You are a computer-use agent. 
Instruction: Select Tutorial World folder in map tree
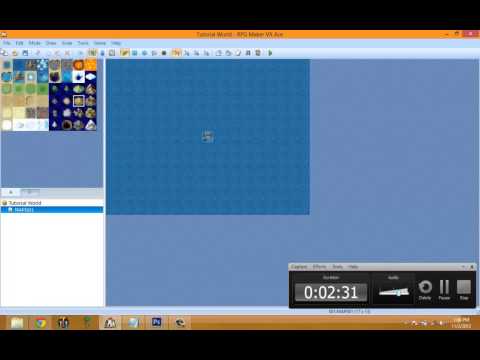pyautogui.click(x=25, y=203)
